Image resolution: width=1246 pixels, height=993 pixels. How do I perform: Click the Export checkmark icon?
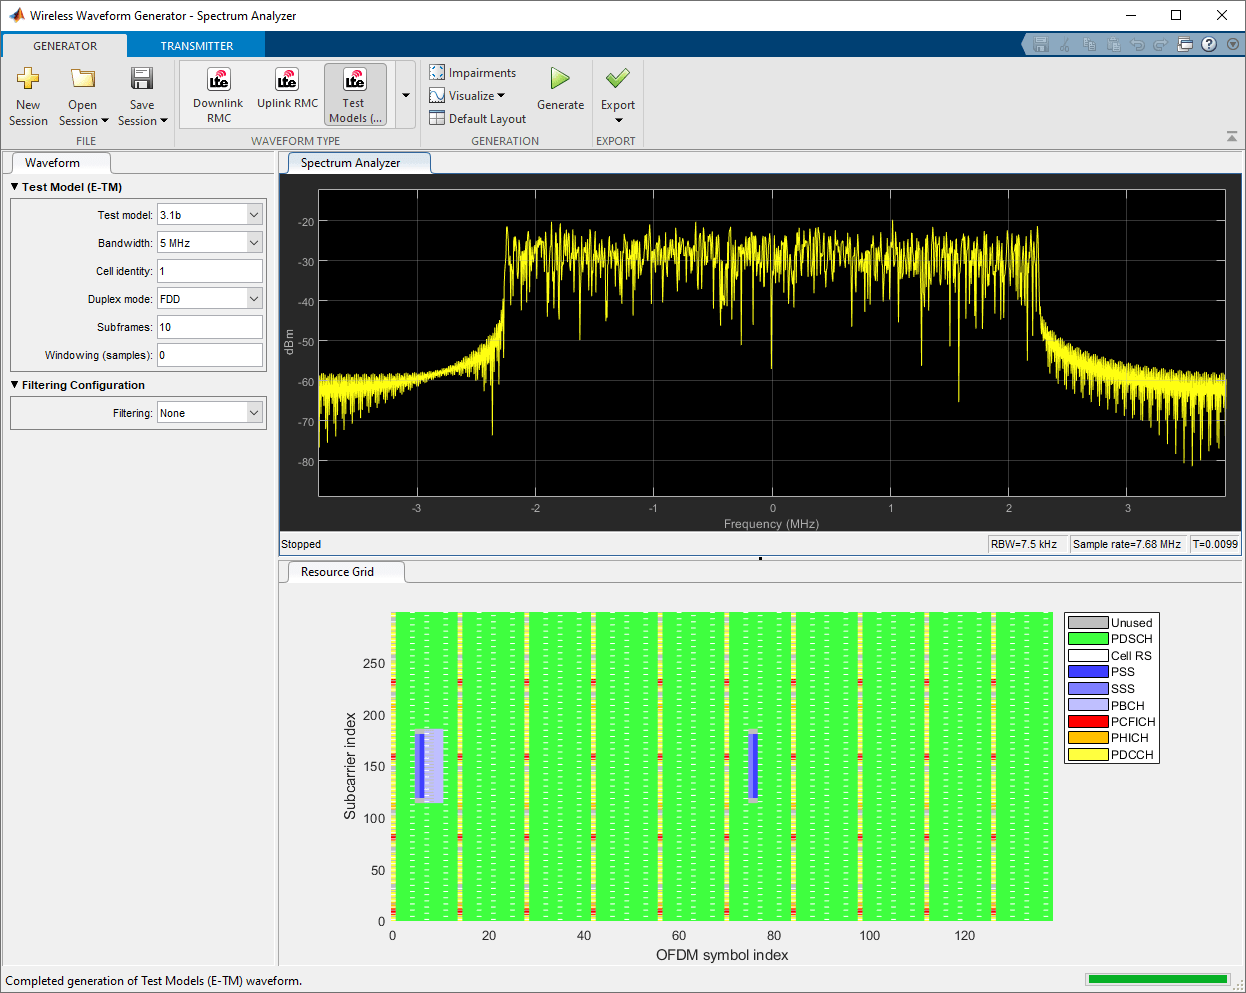click(617, 79)
